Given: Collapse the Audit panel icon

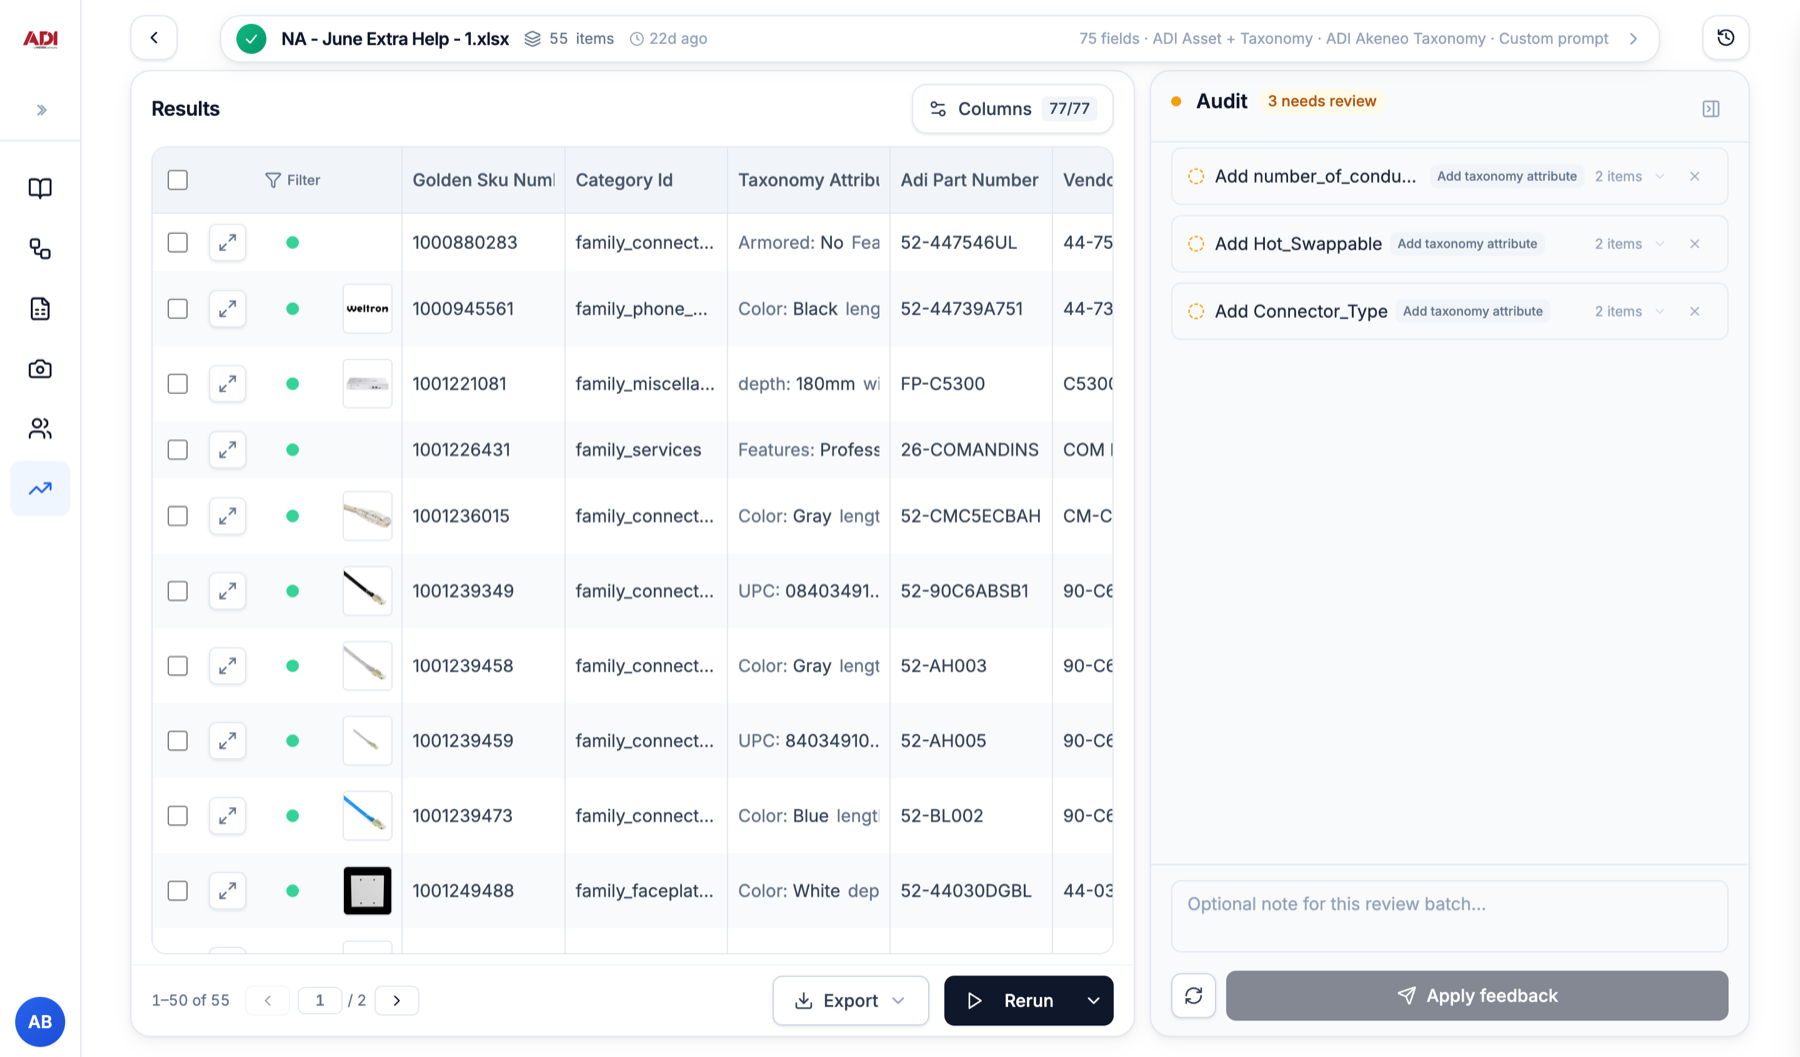Looking at the screenshot, I should [x=1711, y=108].
